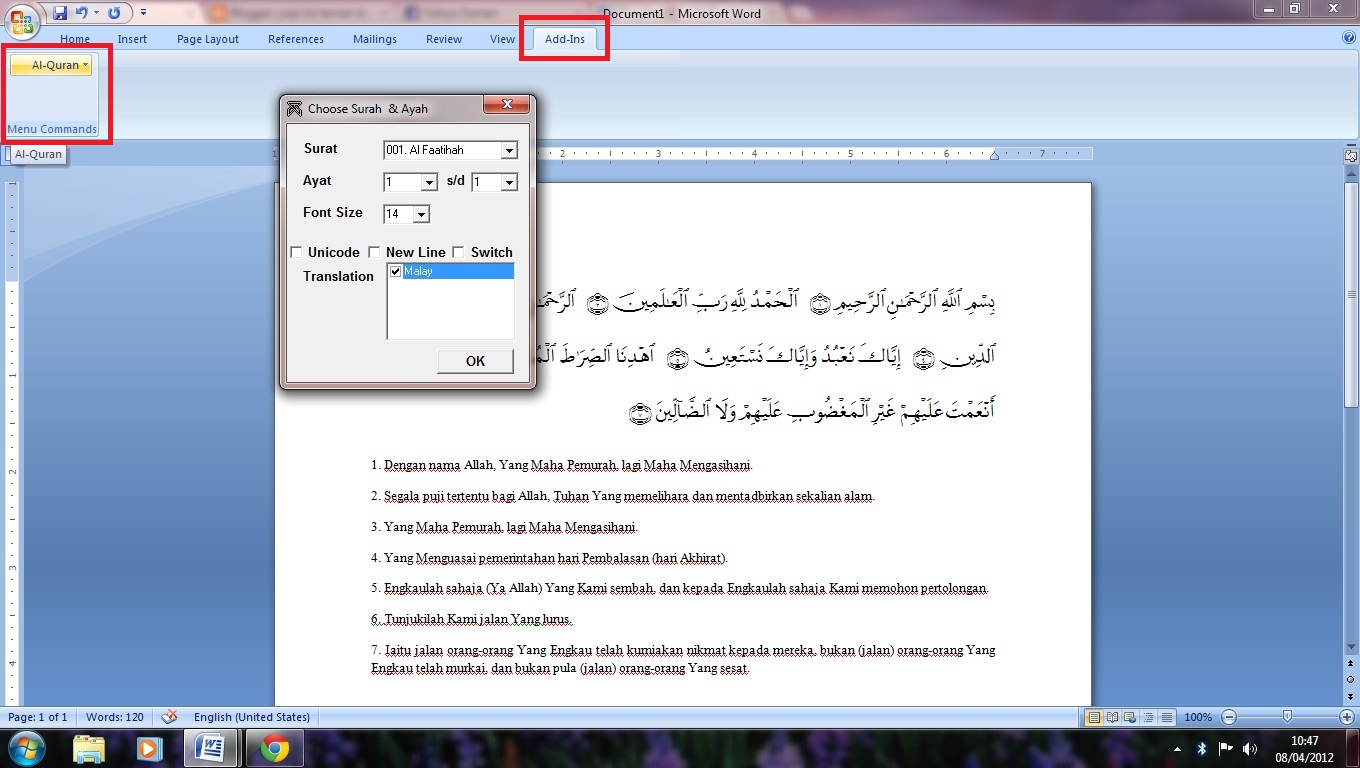Enable the Switch checkbox
Viewport: 1360px width, 768px height.
coord(459,252)
